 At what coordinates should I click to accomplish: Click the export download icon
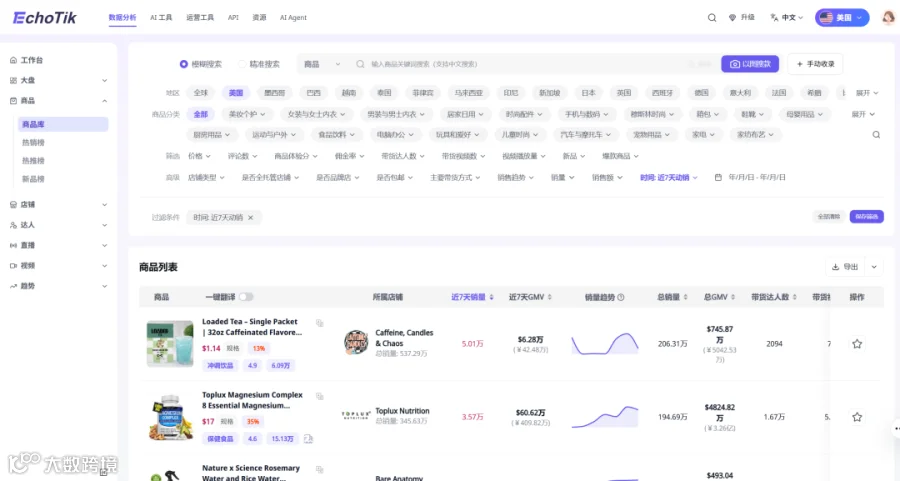[x=836, y=267]
